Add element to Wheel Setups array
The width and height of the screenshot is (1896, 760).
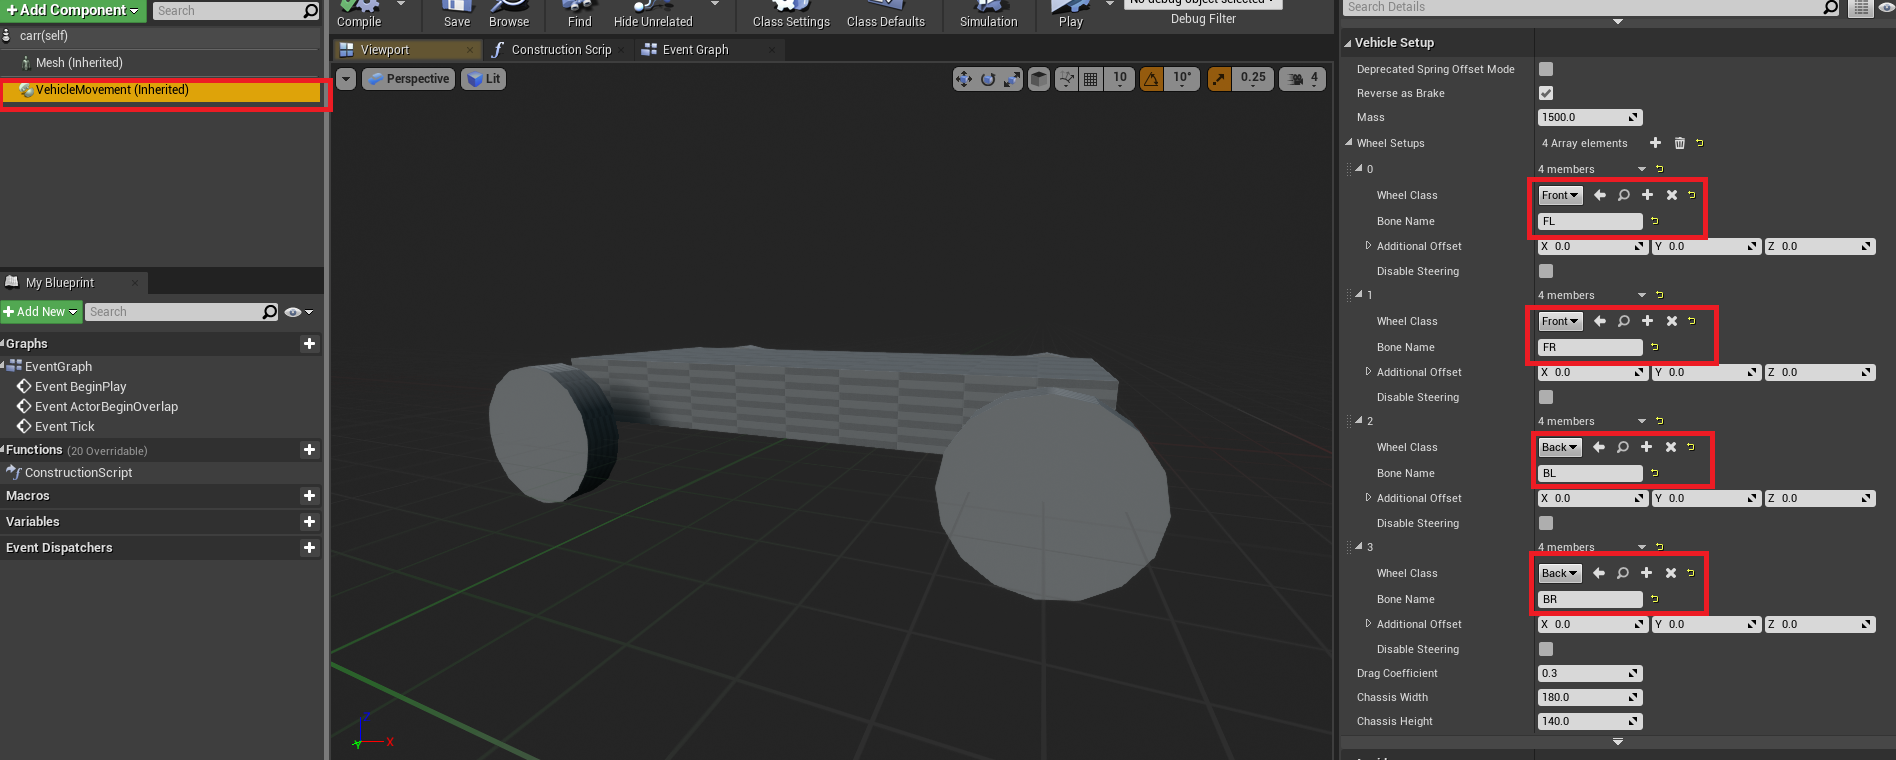[x=1655, y=143]
